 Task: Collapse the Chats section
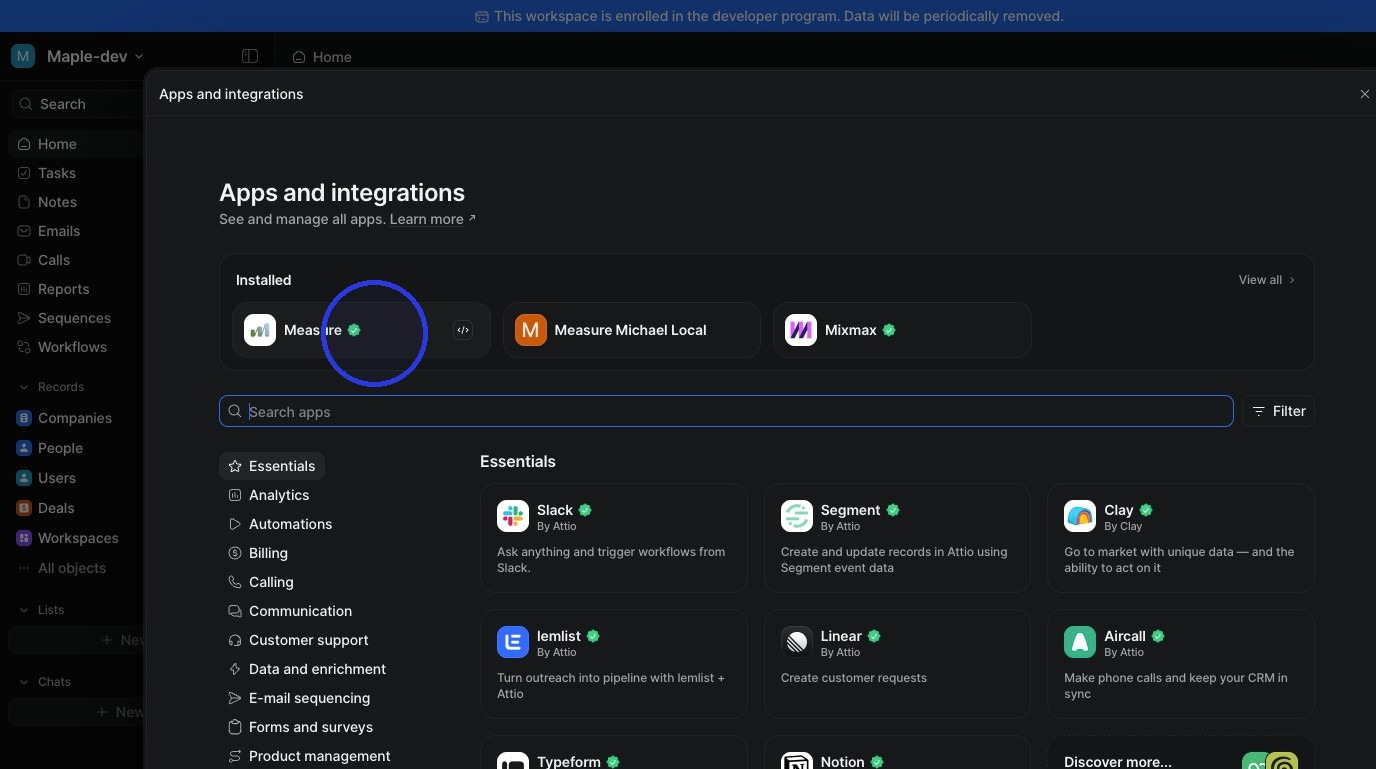25,682
